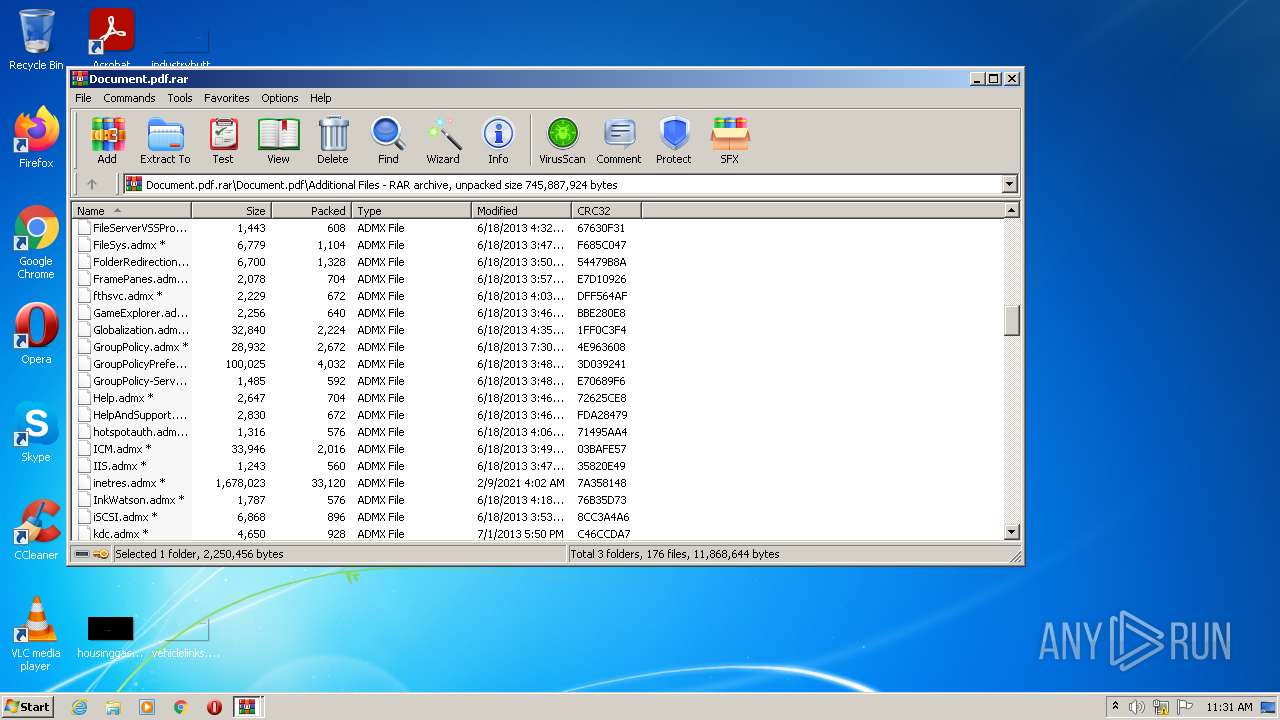Screen dimensions: 1280x720
Task: Click the Delete trash icon
Action: tap(333, 141)
